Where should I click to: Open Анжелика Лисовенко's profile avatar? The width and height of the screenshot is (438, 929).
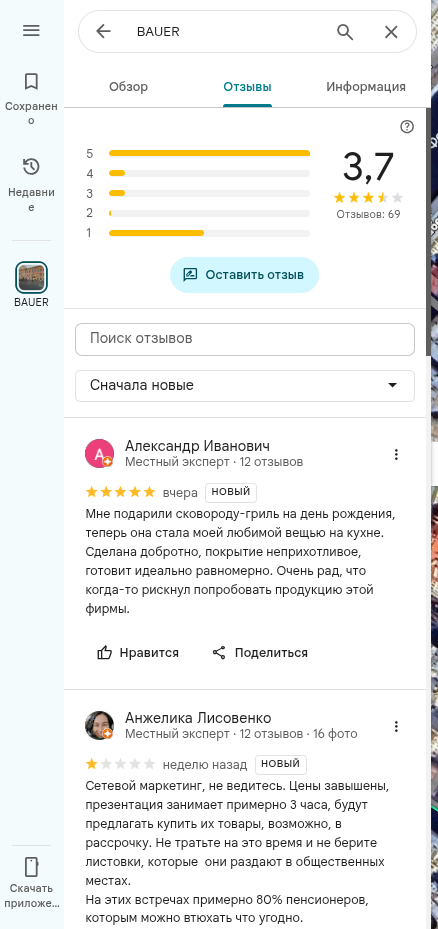(99, 725)
